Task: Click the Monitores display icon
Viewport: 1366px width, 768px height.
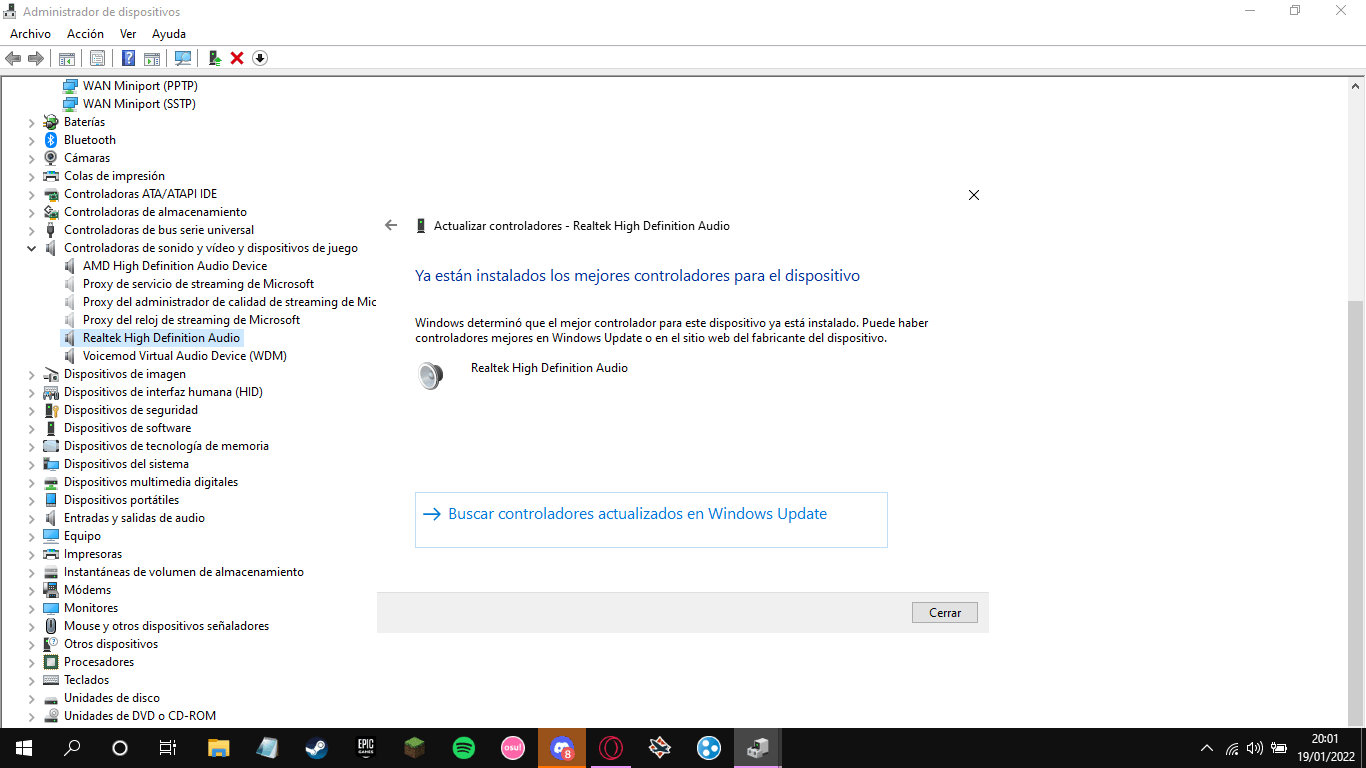Action: [51, 608]
